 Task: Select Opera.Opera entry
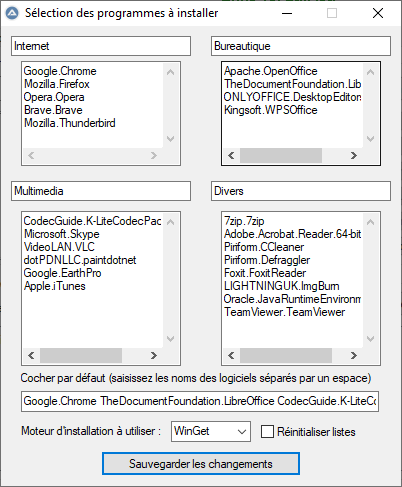(54, 97)
